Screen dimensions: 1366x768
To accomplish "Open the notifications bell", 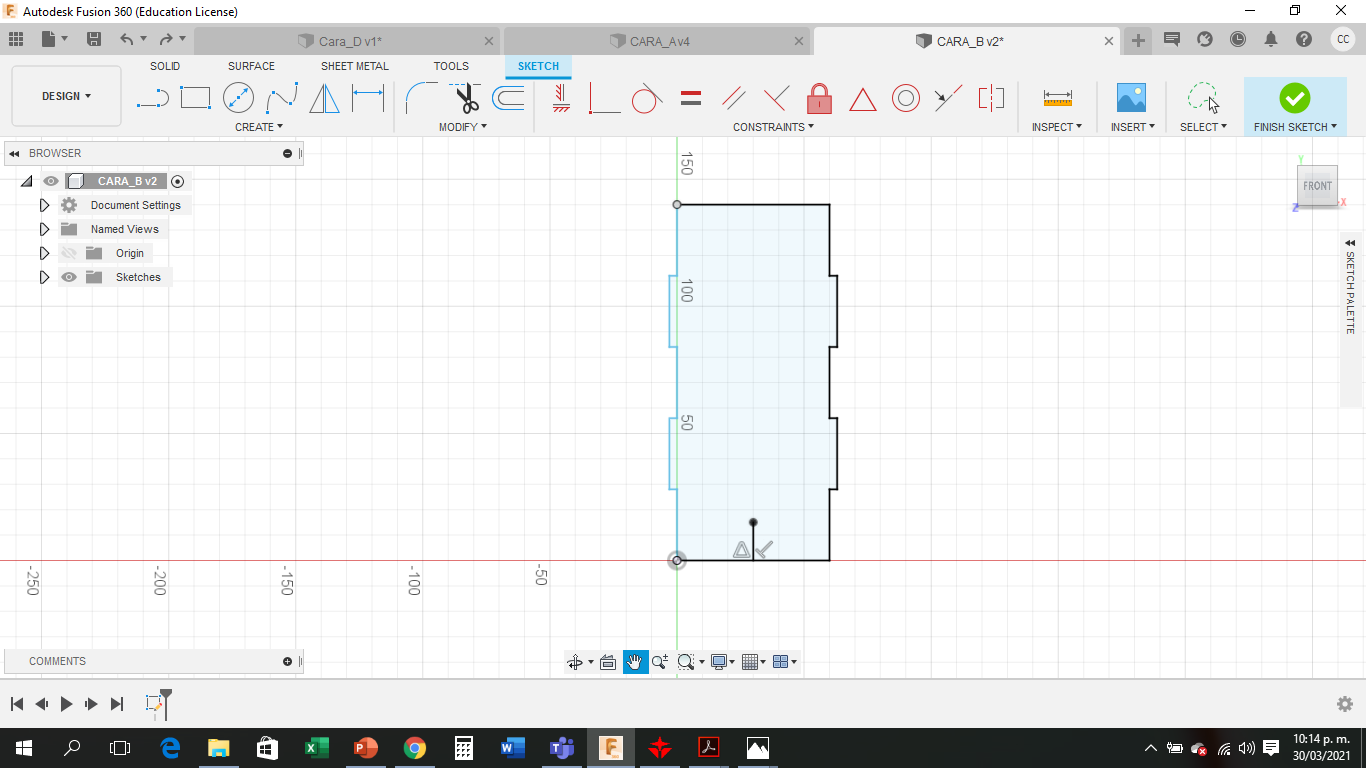I will pyautogui.click(x=1271, y=40).
